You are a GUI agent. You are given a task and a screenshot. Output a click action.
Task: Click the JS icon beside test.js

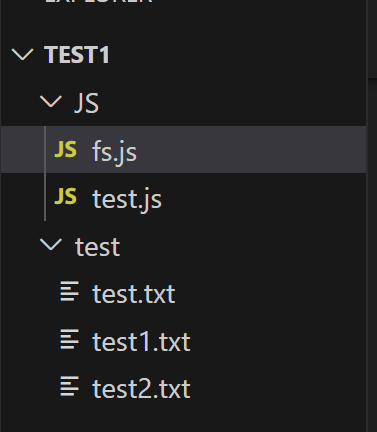point(66,196)
